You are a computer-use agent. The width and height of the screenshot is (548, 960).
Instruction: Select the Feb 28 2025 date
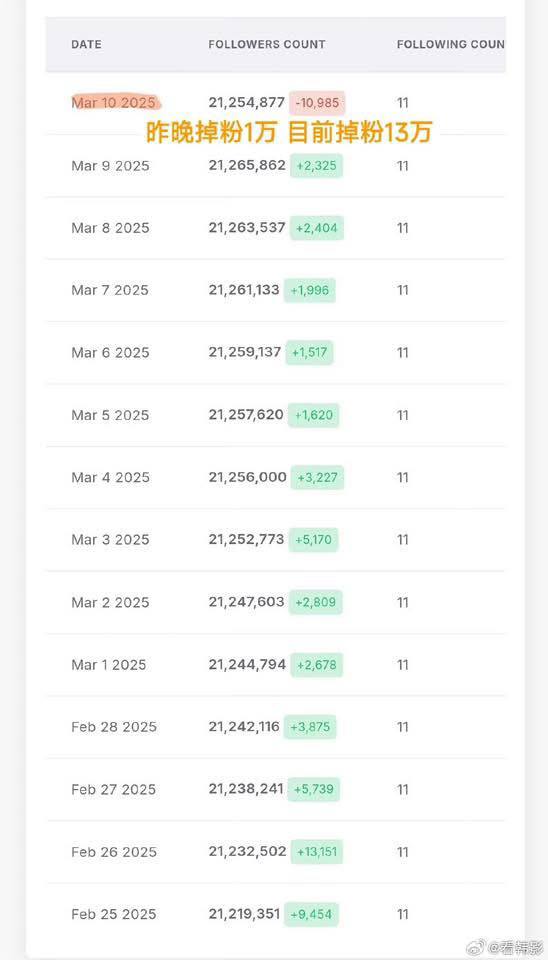pyautogui.click(x=114, y=727)
